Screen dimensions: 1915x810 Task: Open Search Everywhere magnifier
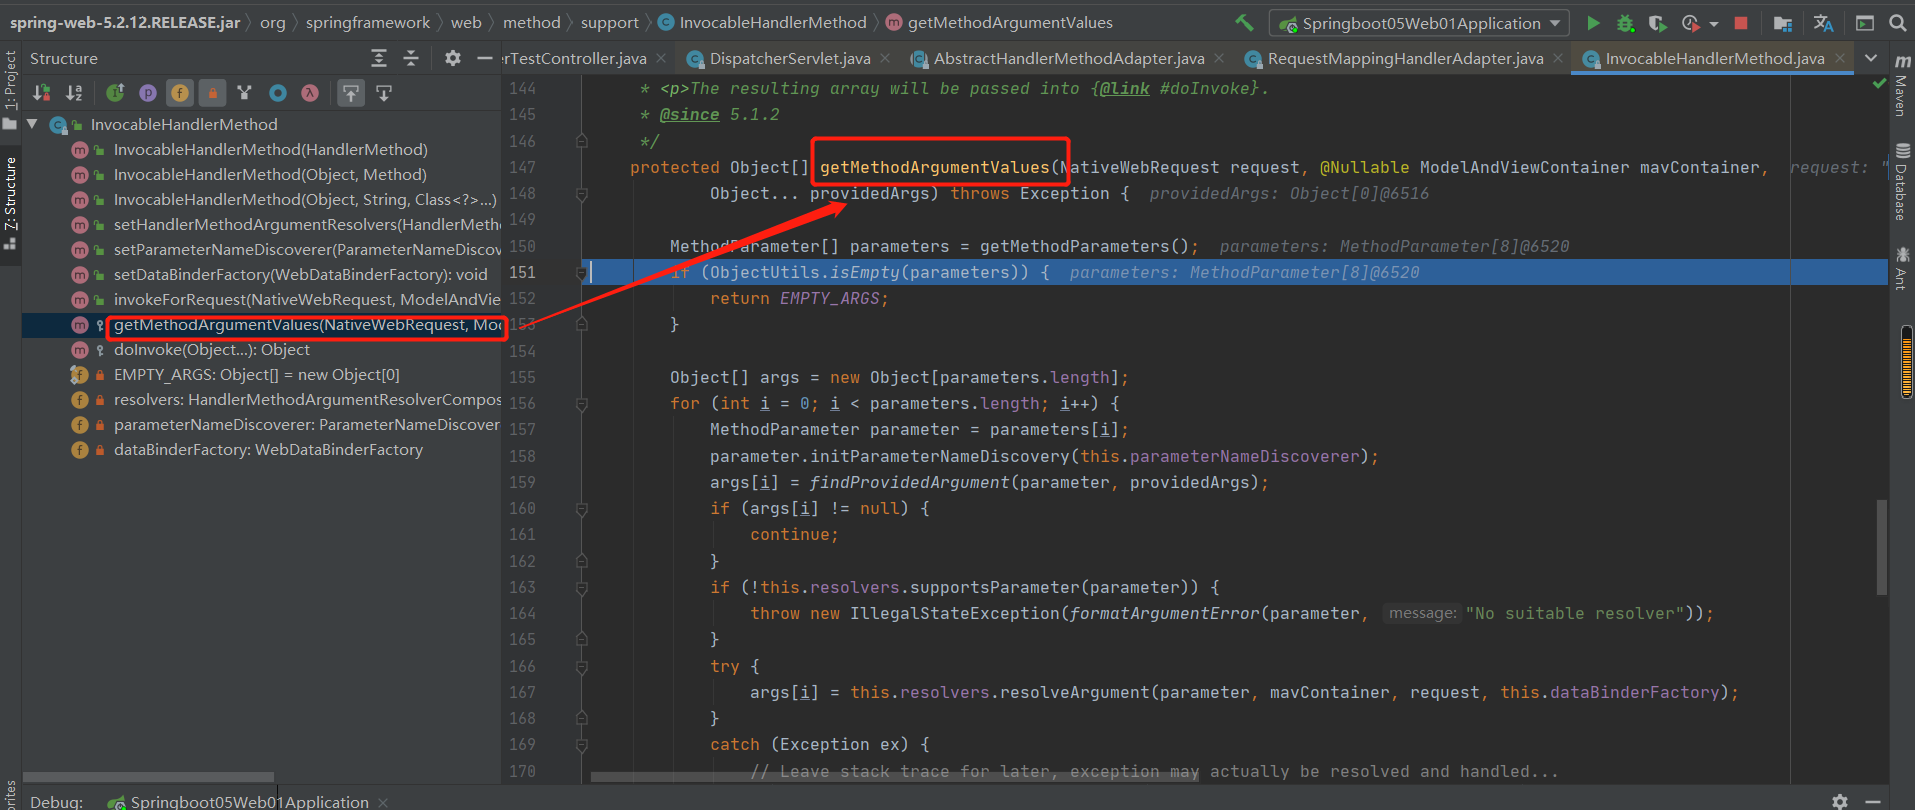tap(1897, 22)
